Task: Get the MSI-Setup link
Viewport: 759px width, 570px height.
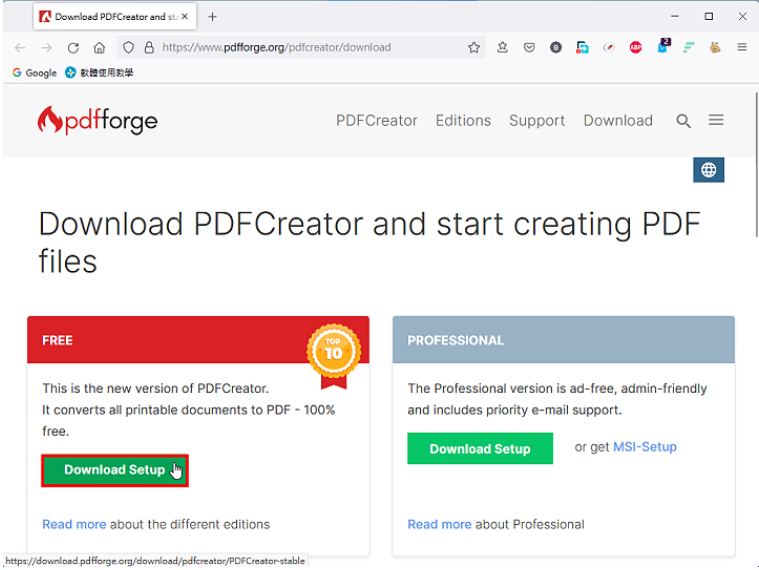Action: point(645,447)
